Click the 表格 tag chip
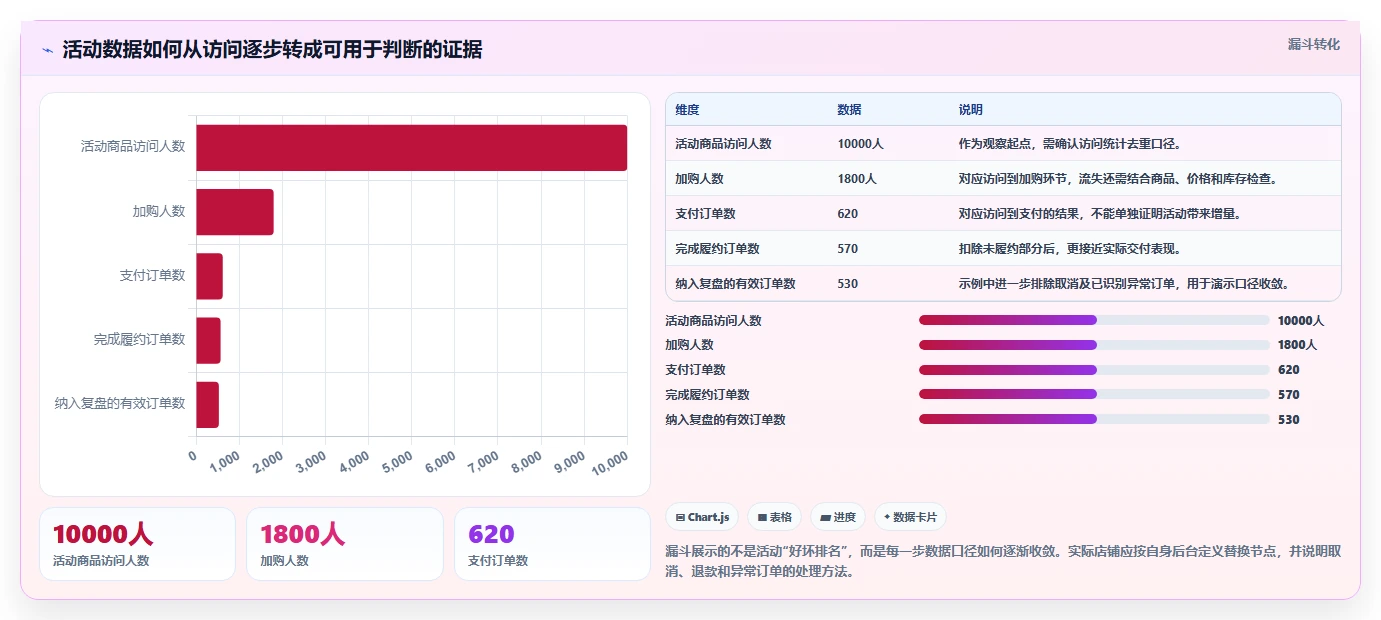Viewport: 1381px width, 620px height. 775,517
